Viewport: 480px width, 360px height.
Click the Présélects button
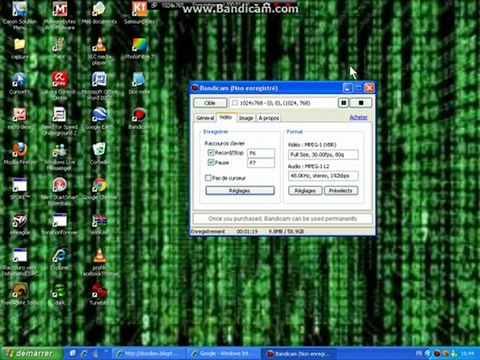coord(341,191)
